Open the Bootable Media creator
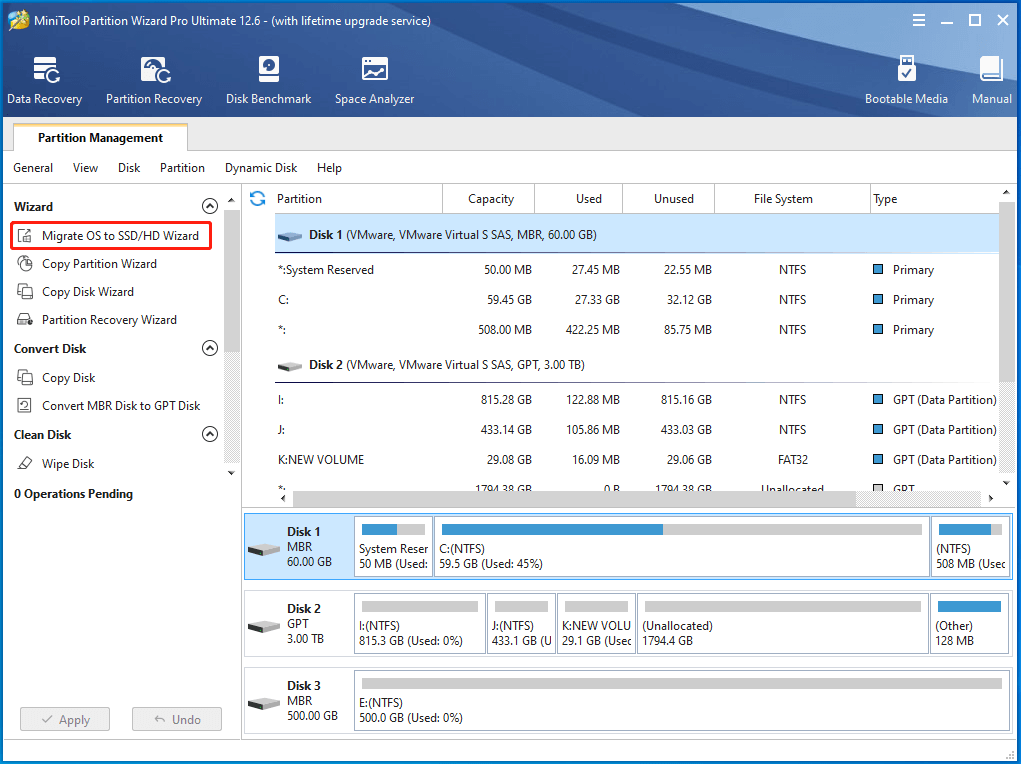 pos(905,78)
